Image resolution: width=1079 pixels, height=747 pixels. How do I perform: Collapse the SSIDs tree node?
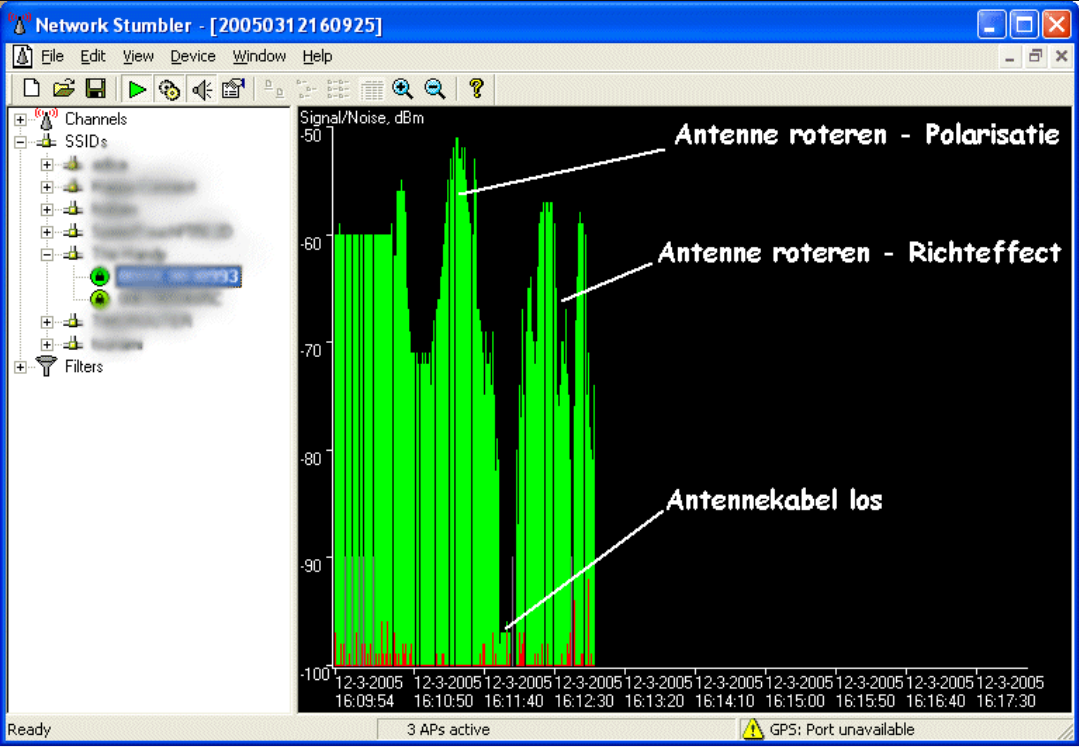(21, 142)
